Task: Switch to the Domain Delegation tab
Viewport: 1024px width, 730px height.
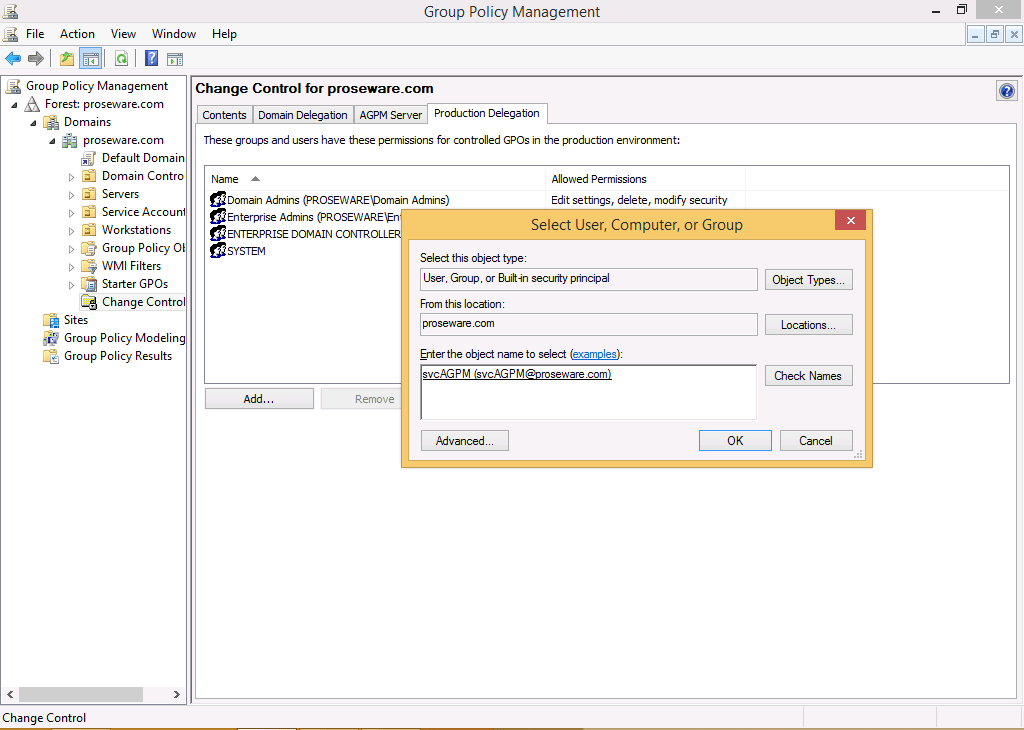Action: 302,115
